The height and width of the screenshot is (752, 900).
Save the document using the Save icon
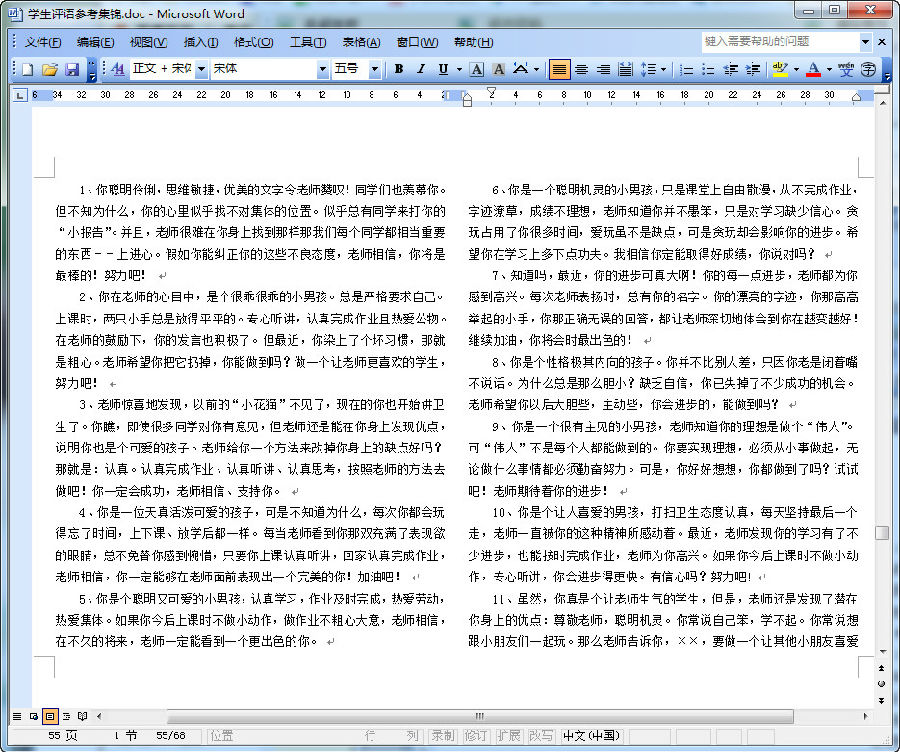[x=73, y=70]
